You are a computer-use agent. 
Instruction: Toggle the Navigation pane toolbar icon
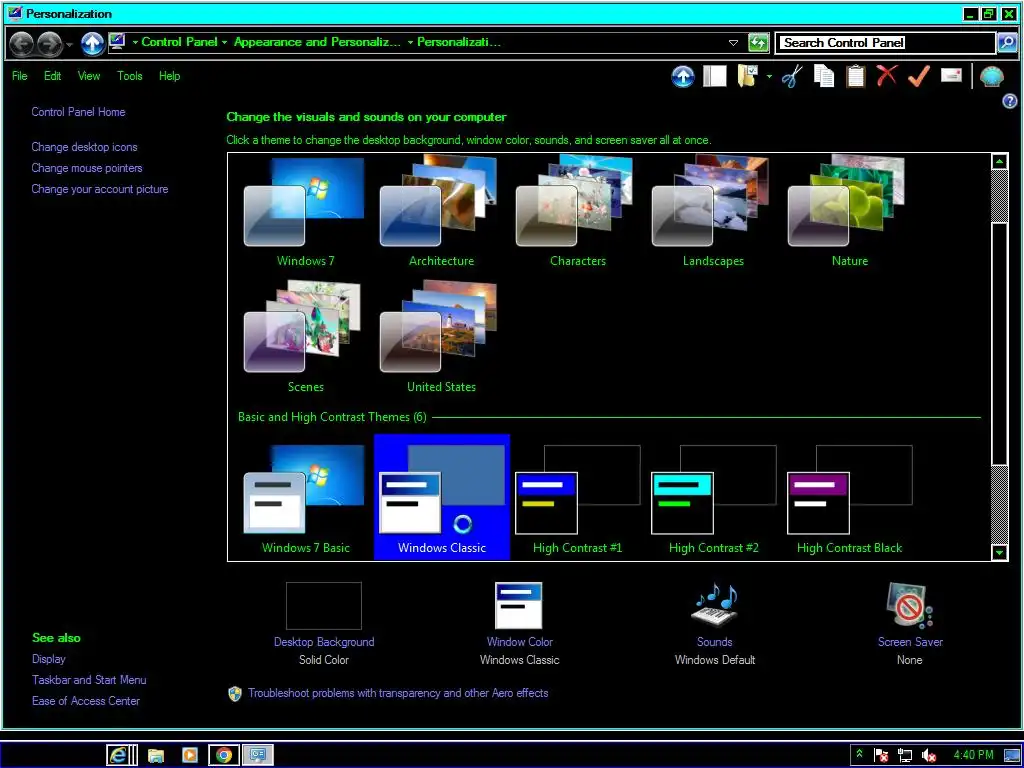coord(714,76)
